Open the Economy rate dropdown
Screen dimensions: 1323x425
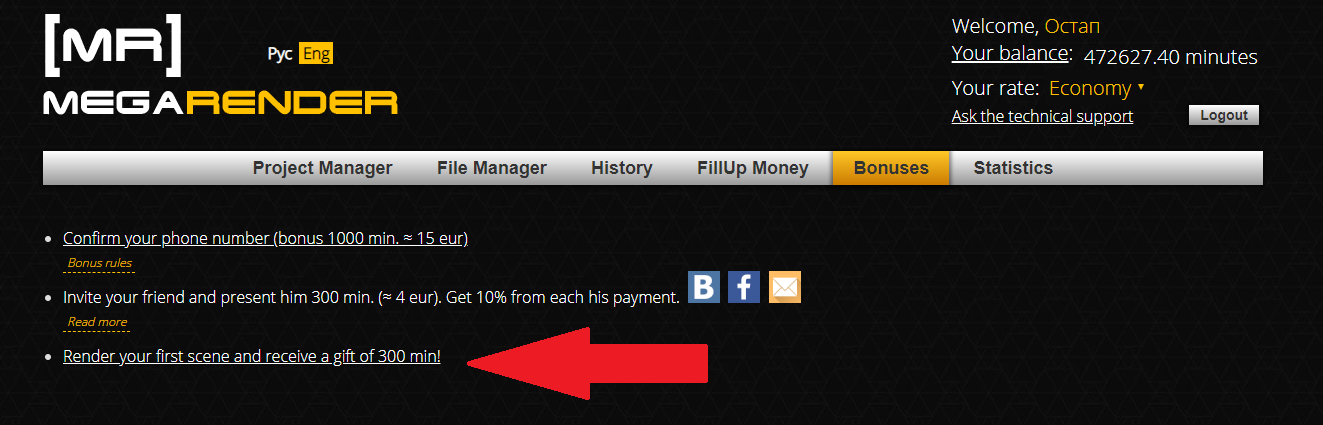1096,88
